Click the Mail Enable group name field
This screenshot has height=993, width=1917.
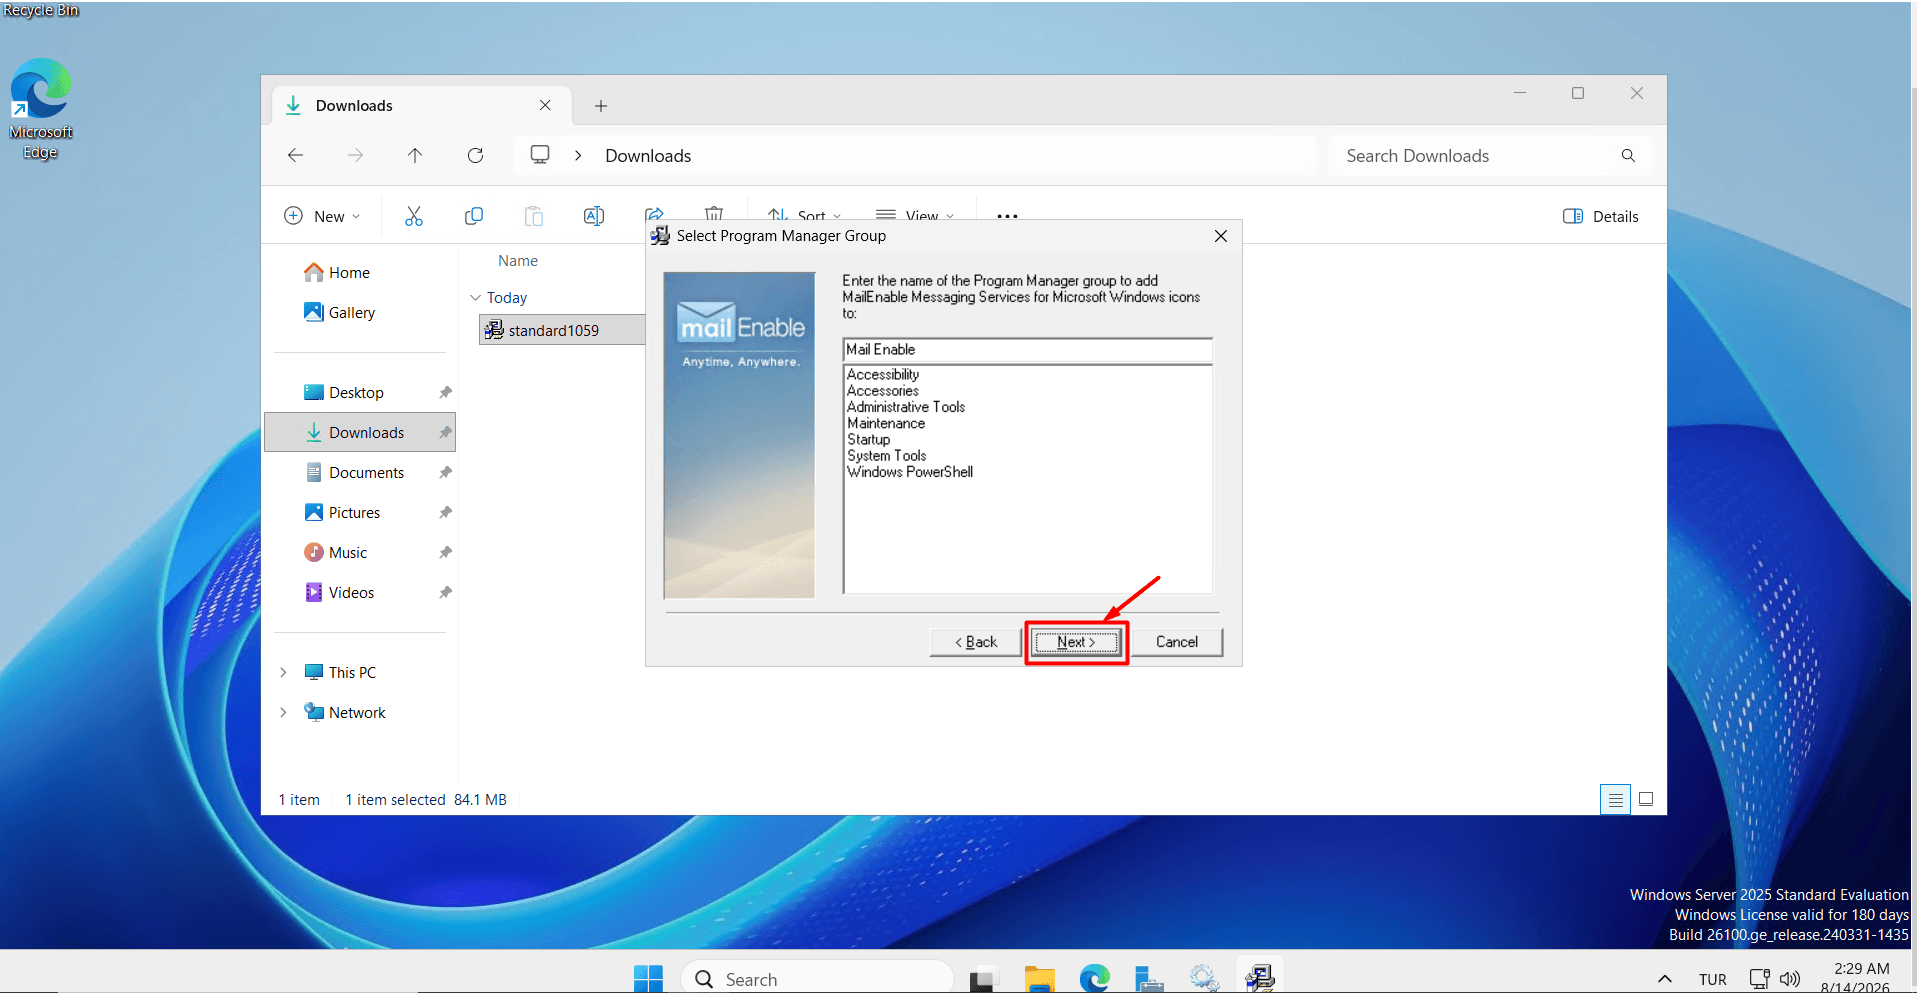[x=1027, y=349]
